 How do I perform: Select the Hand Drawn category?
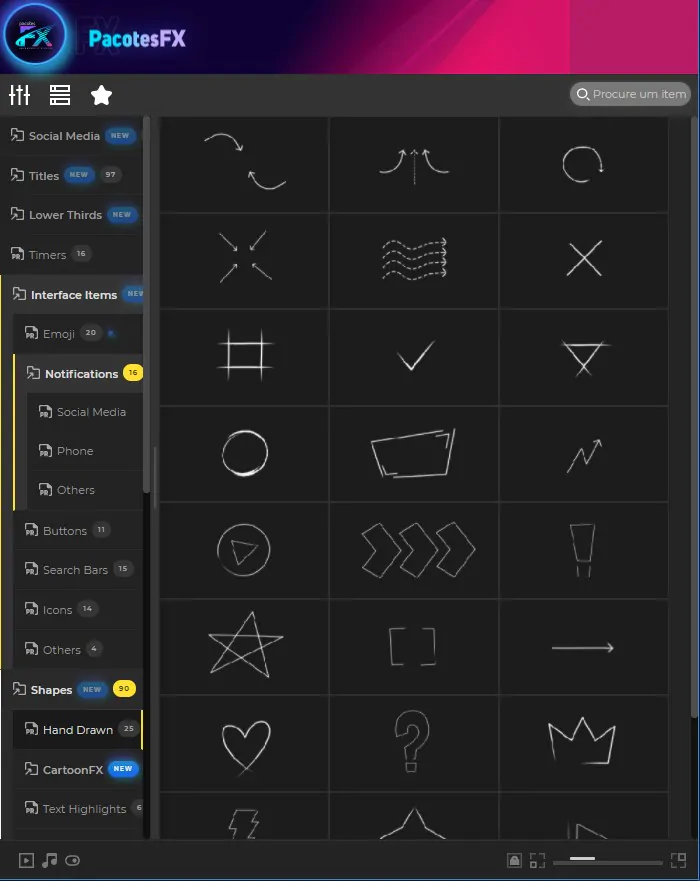77,730
